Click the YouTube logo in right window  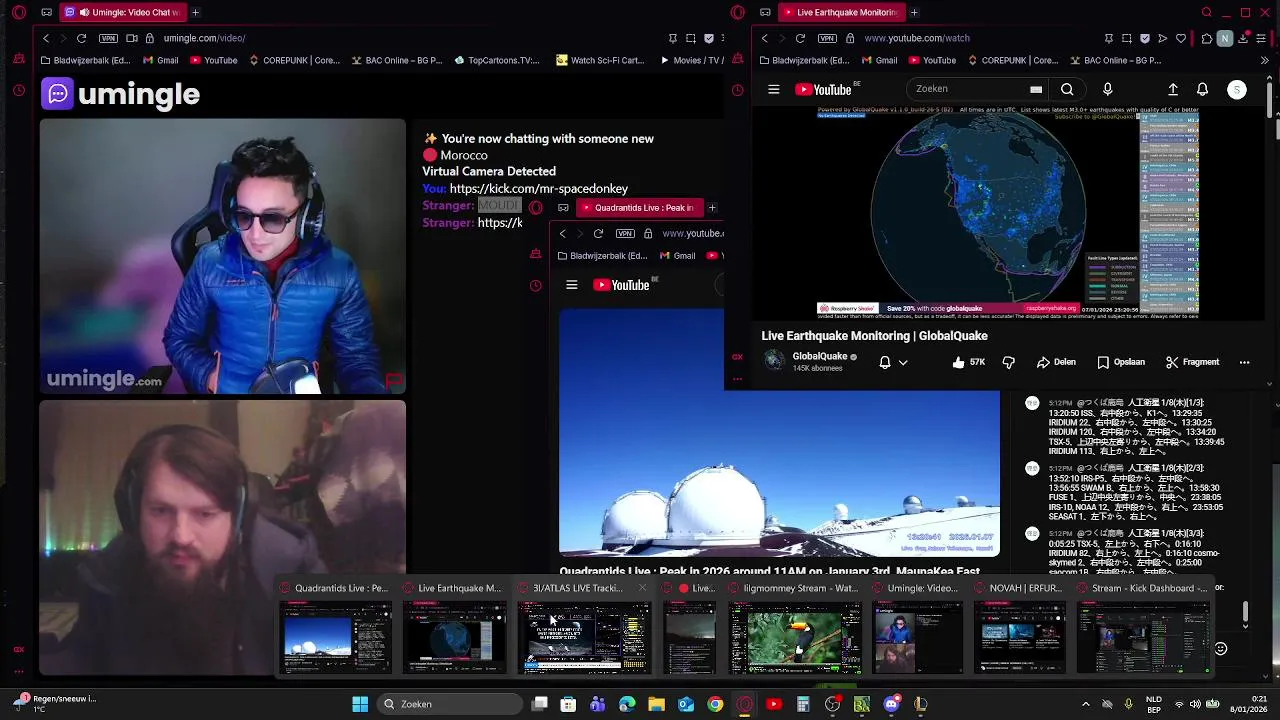[823, 89]
